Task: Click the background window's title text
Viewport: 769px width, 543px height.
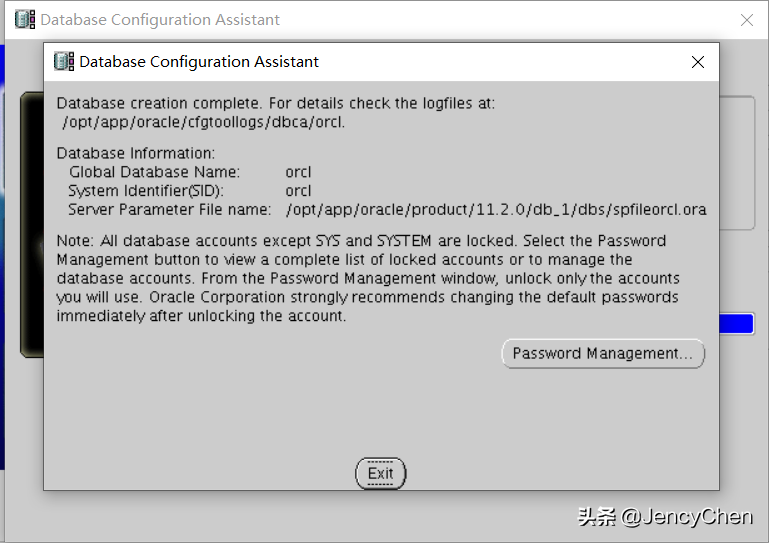Action: [160, 20]
